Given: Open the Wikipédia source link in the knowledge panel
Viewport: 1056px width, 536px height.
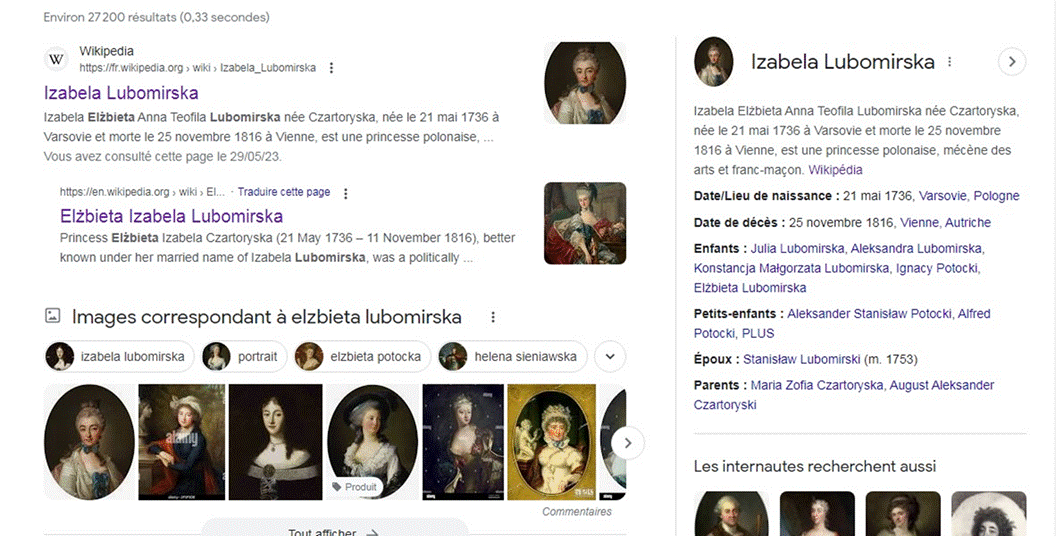Looking at the screenshot, I should (x=835, y=170).
